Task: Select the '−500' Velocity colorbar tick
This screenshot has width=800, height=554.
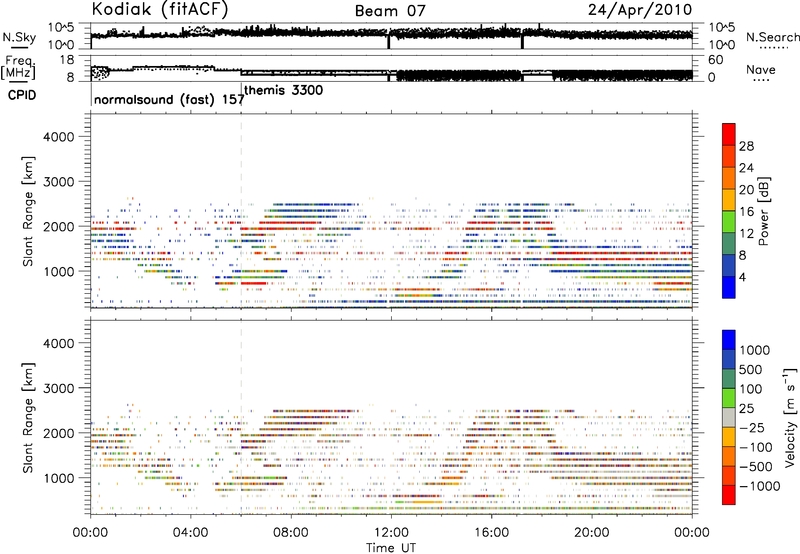Action: coord(756,466)
